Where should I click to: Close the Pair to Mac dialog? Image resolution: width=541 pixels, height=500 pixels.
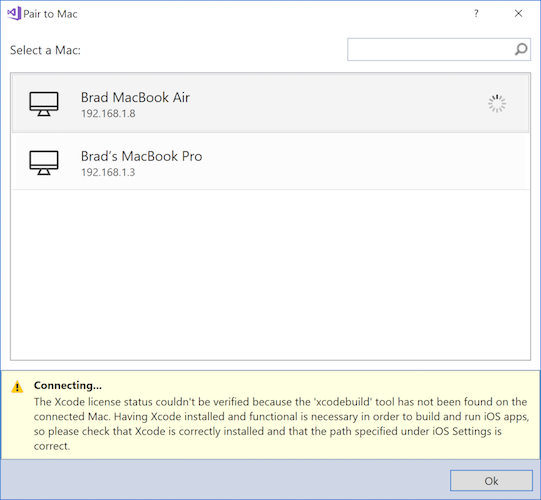pos(518,13)
